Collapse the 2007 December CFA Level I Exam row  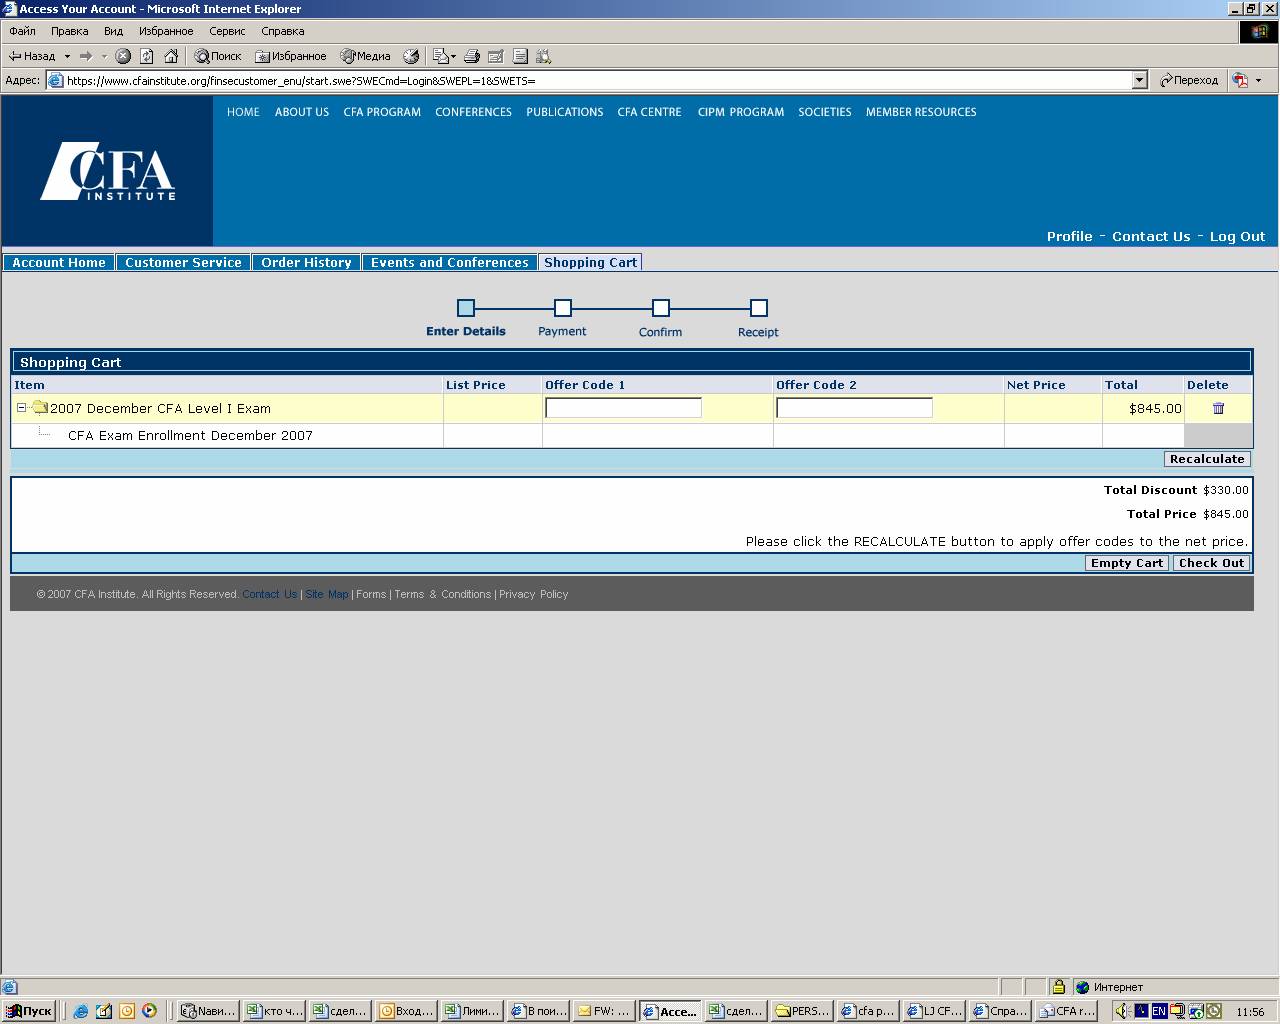point(22,407)
